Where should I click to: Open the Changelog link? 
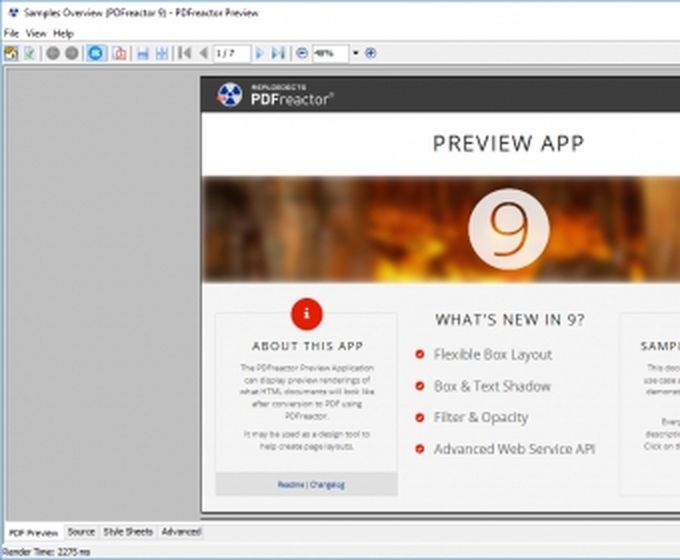tap(327, 485)
